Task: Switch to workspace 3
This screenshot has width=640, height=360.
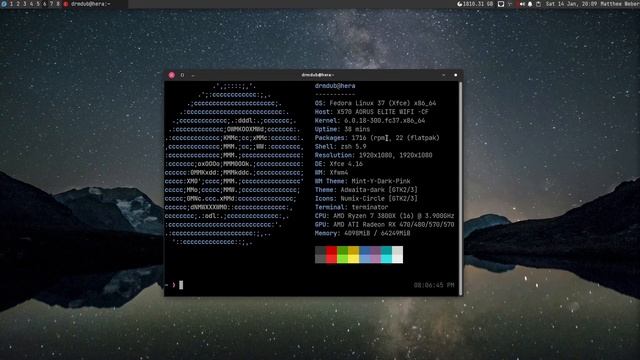Action: (x=24, y=4)
